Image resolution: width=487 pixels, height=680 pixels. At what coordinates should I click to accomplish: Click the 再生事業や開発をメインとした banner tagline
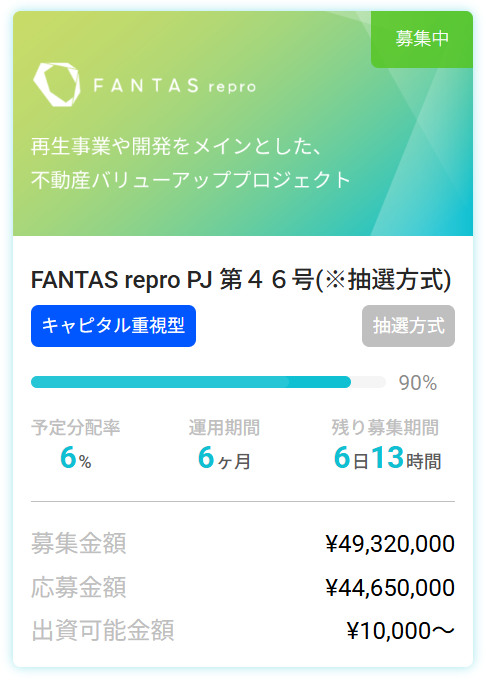177,146
